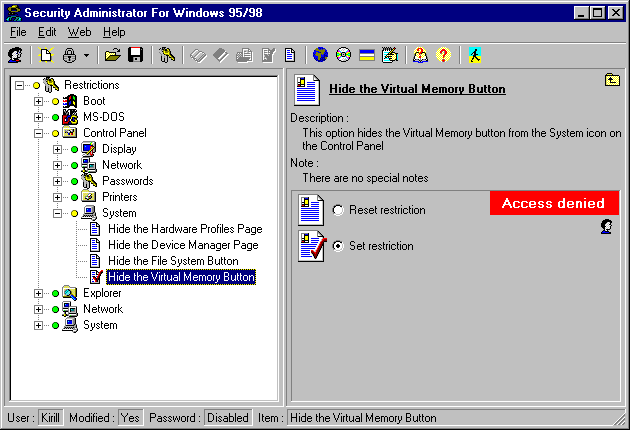Image resolution: width=630 pixels, height=430 pixels.
Task: Select Hide the File System Button item
Action: point(173,261)
